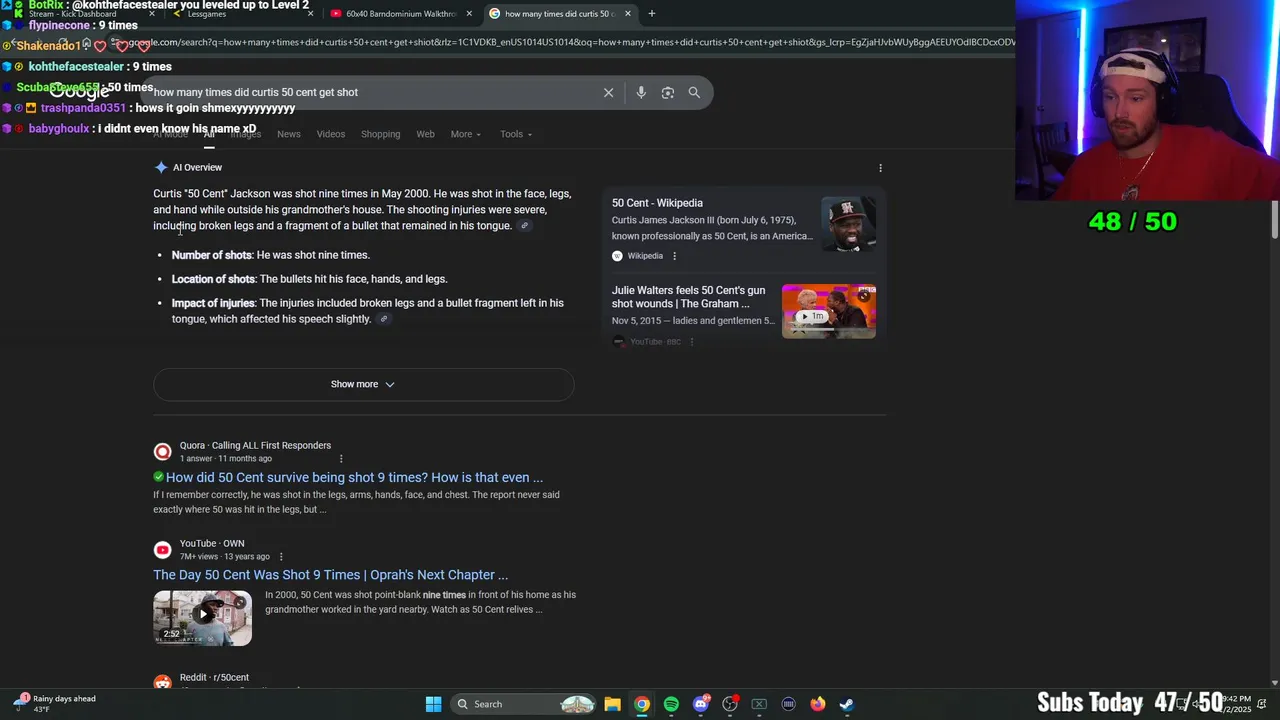Click the YouTube favicon on the OWN result
This screenshot has height=720, width=1280.
[162, 550]
